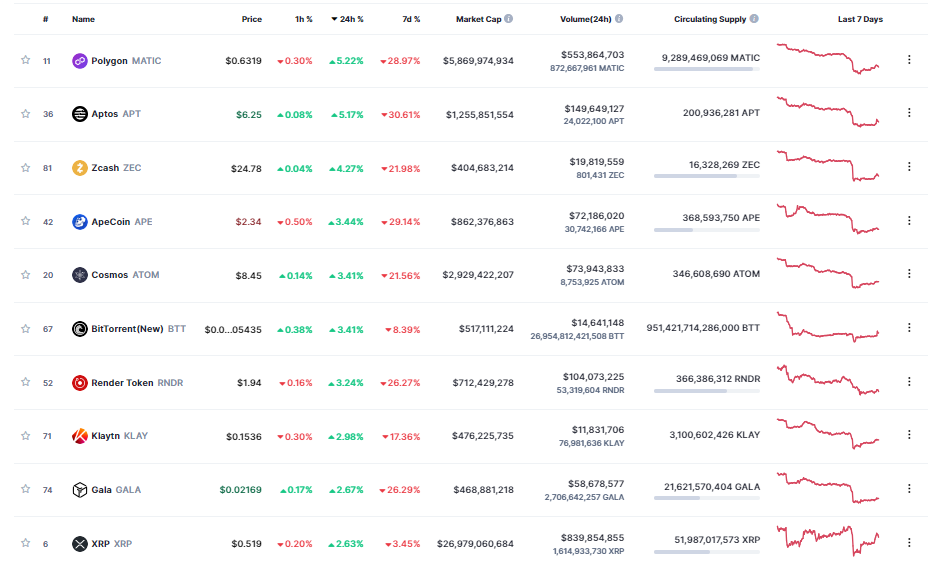Click XRP market cap $26,979,060,684
This screenshot has height=566, width=930.
[475, 543]
